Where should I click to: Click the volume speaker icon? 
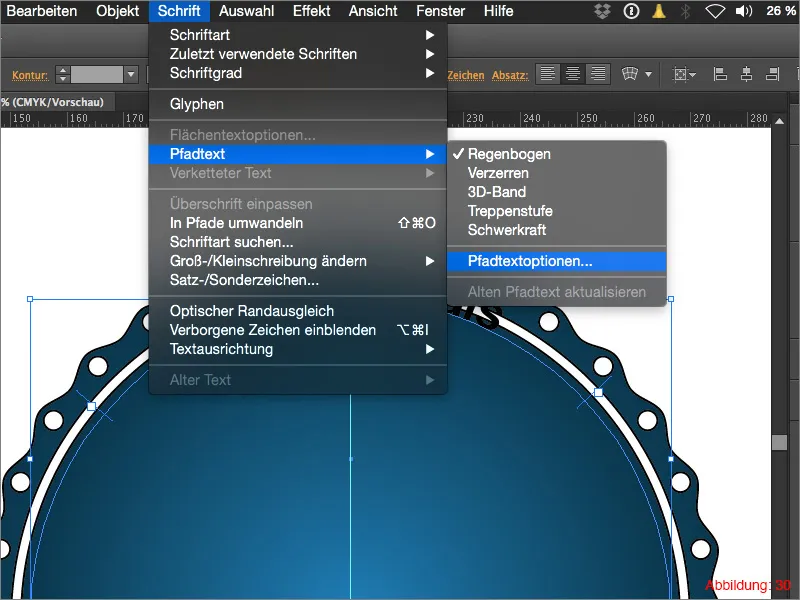744,11
